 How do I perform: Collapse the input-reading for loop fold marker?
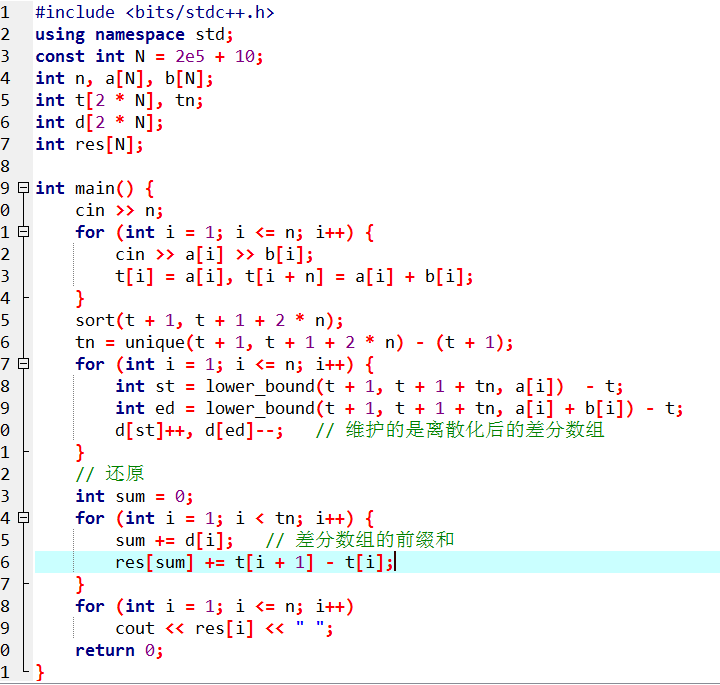[24, 232]
